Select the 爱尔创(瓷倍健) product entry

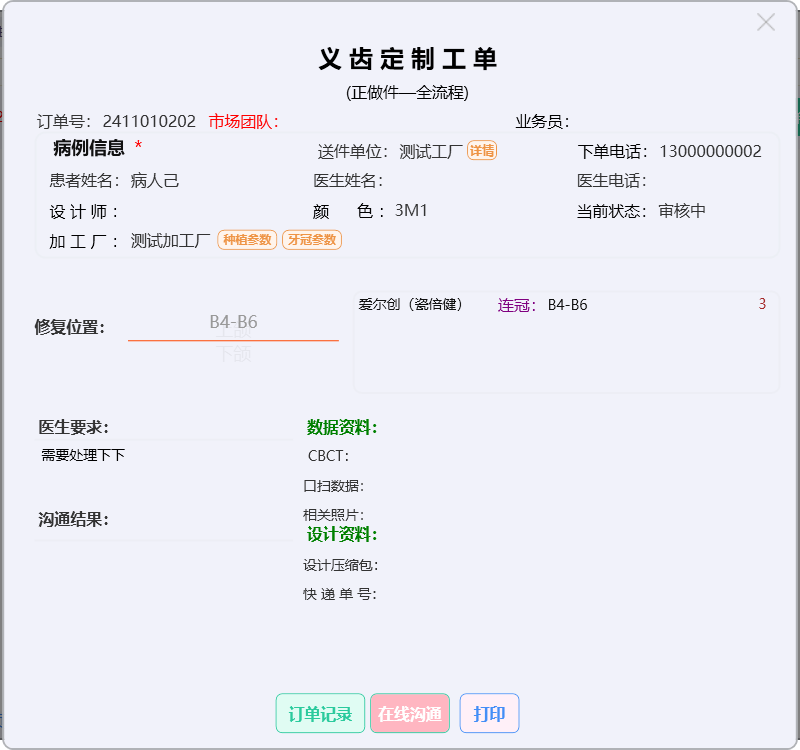click(x=410, y=305)
